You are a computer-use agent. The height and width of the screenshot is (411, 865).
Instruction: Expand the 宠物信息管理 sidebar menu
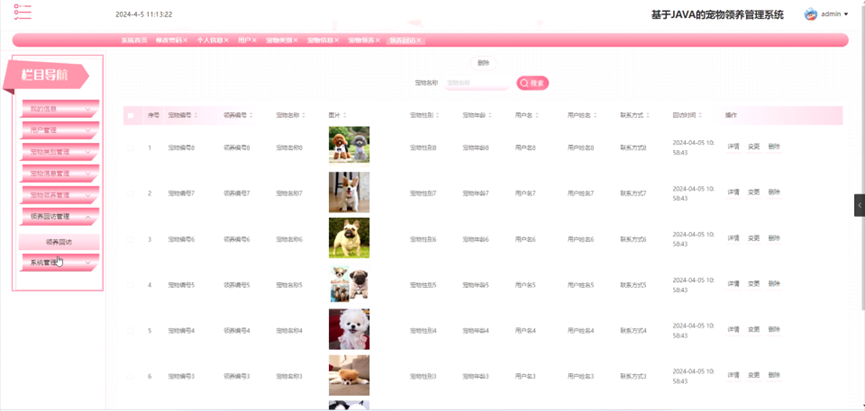click(x=60, y=173)
